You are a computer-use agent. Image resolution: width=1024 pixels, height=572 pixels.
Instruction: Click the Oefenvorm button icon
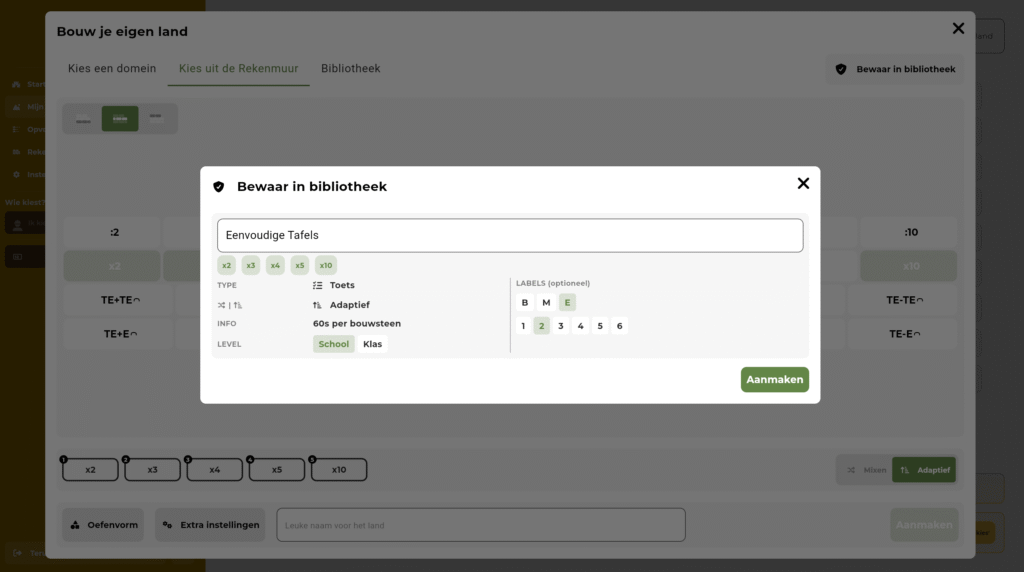[76, 525]
